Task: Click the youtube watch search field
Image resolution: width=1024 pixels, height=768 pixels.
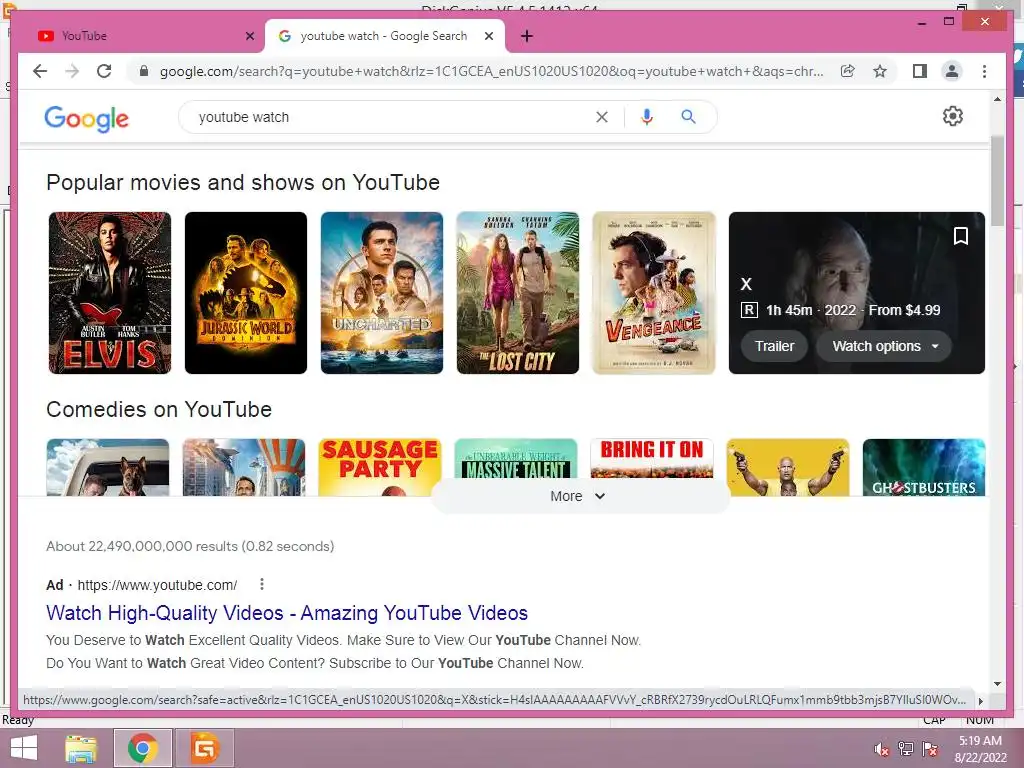Action: pyautogui.click(x=392, y=117)
